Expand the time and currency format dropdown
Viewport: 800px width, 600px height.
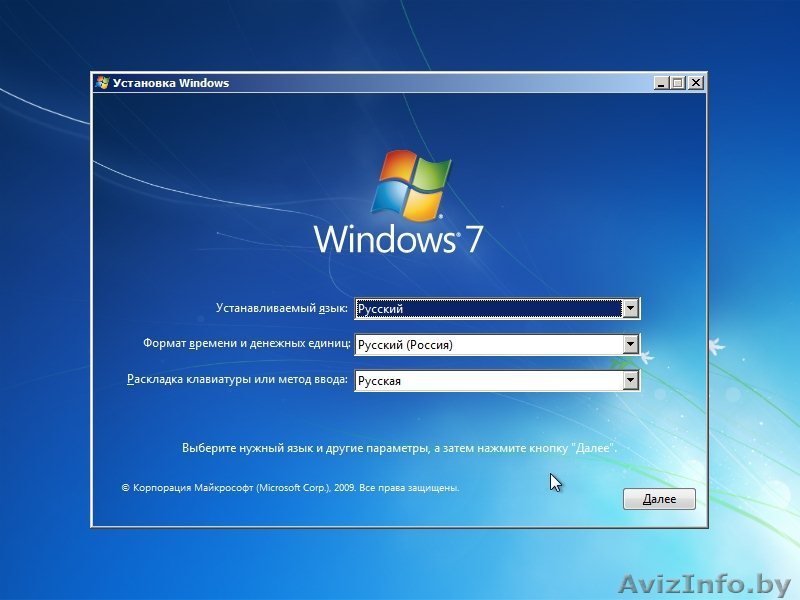click(631, 343)
